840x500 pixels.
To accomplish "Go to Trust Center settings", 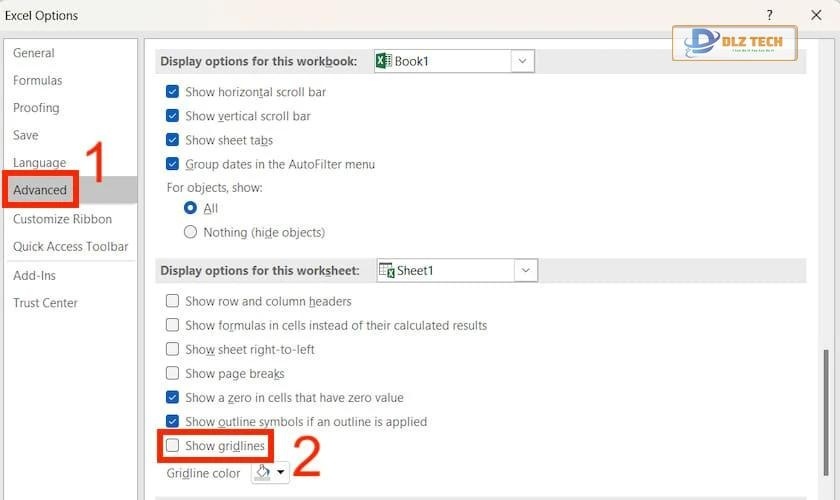I will pos(45,303).
